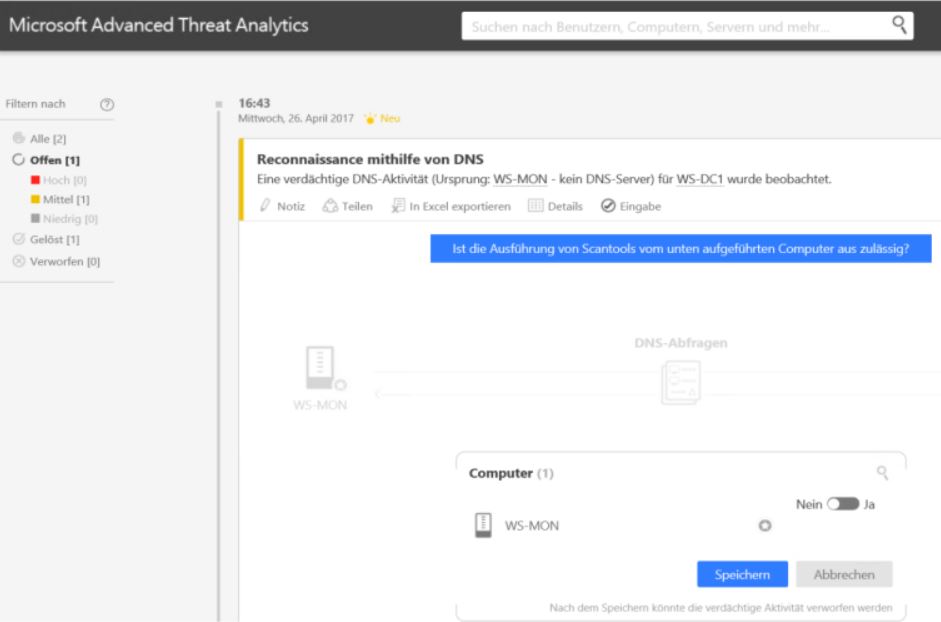Click Speichern to save

pos(742,575)
